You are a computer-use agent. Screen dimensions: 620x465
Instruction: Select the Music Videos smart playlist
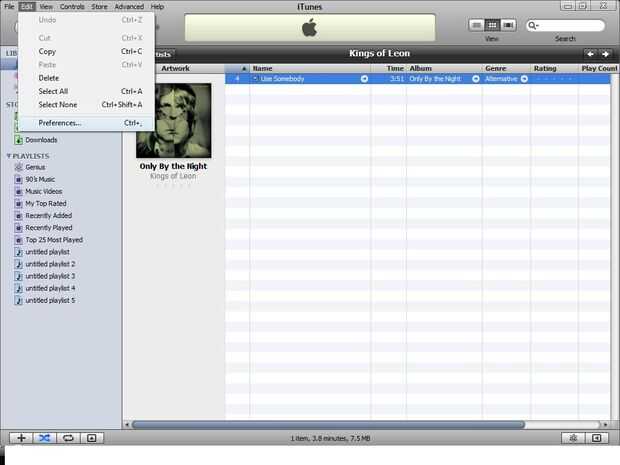tap(43, 191)
